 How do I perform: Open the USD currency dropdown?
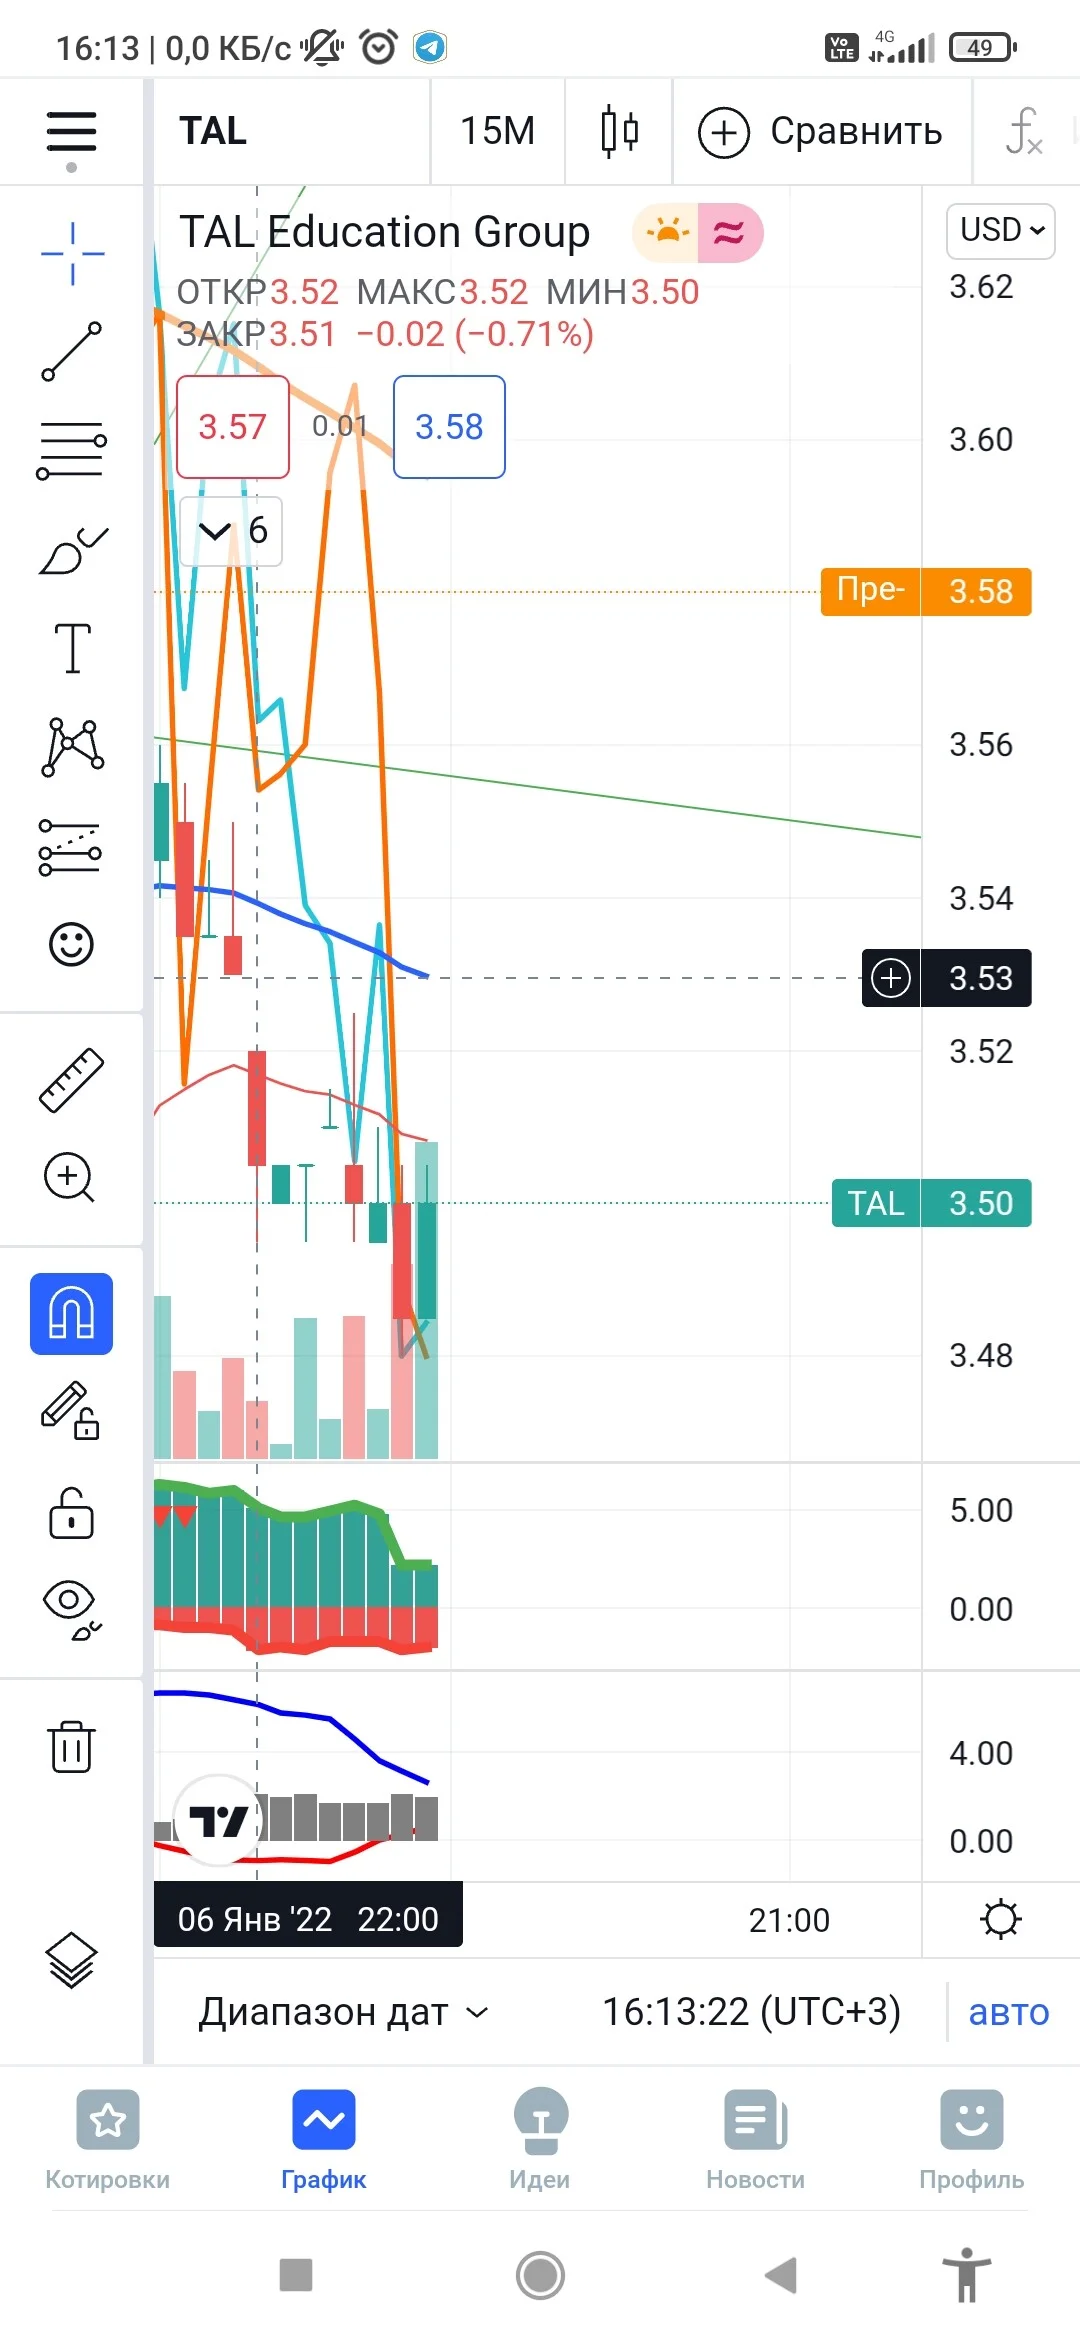[x=1001, y=230]
